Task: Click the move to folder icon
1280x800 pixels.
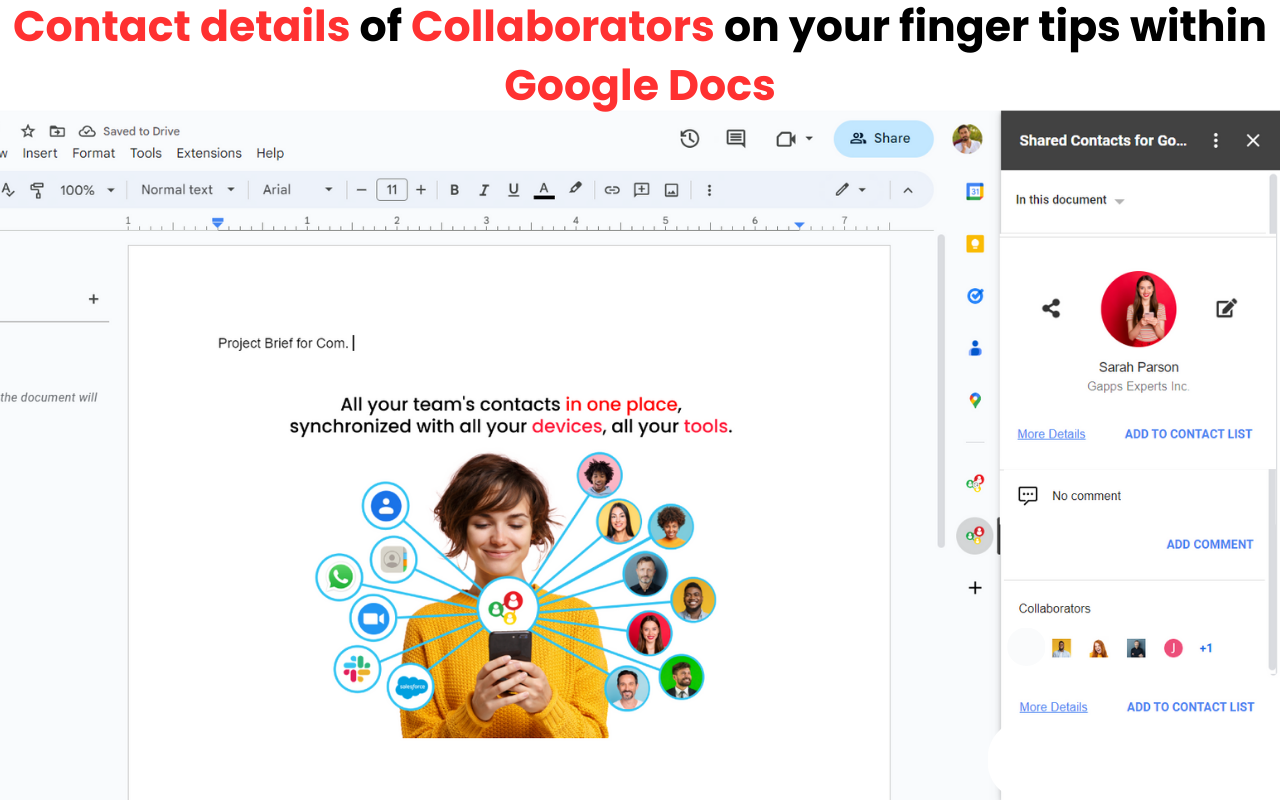Action: pos(57,131)
